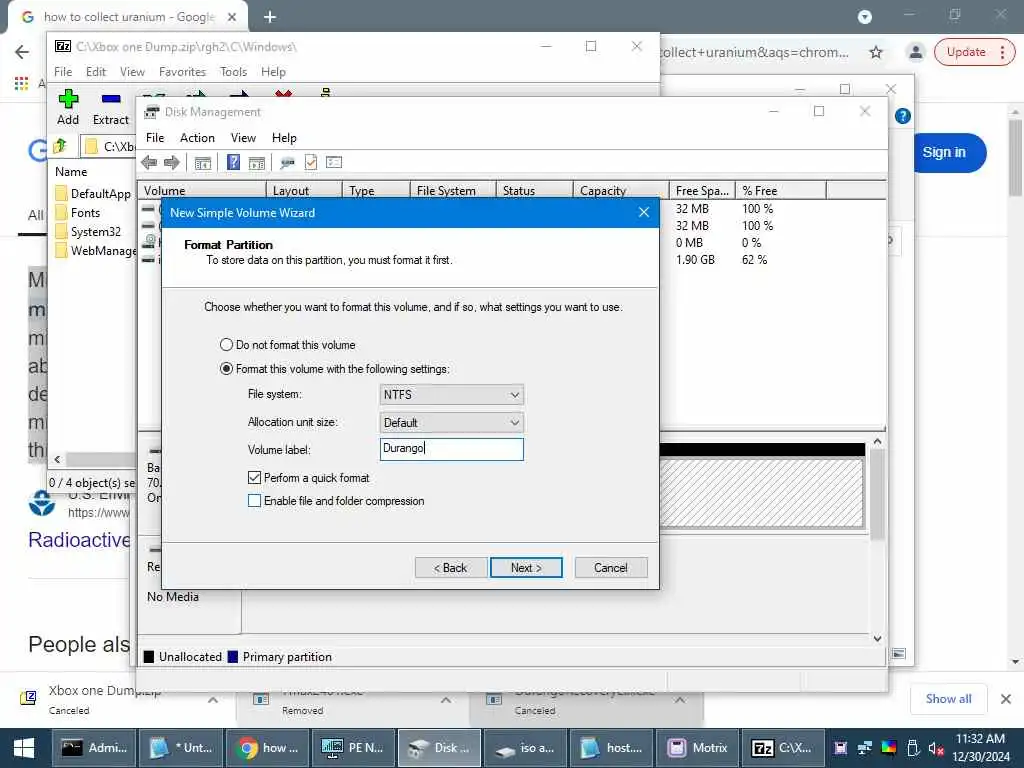
Task: Expand the Durango recovery download chevron
Action: 680,699
